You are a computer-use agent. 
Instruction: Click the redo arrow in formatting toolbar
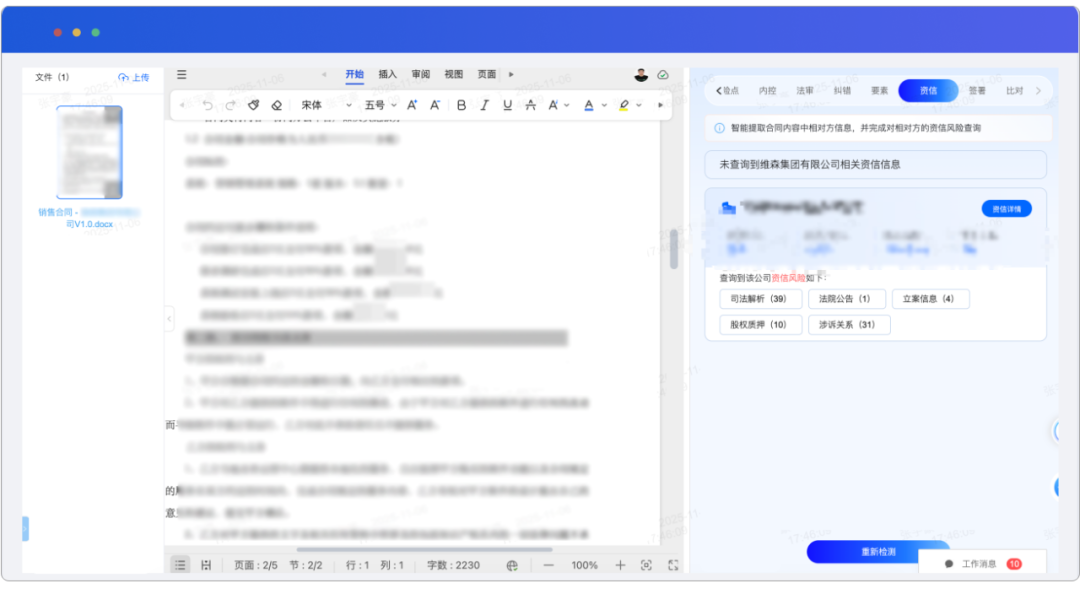[231, 105]
